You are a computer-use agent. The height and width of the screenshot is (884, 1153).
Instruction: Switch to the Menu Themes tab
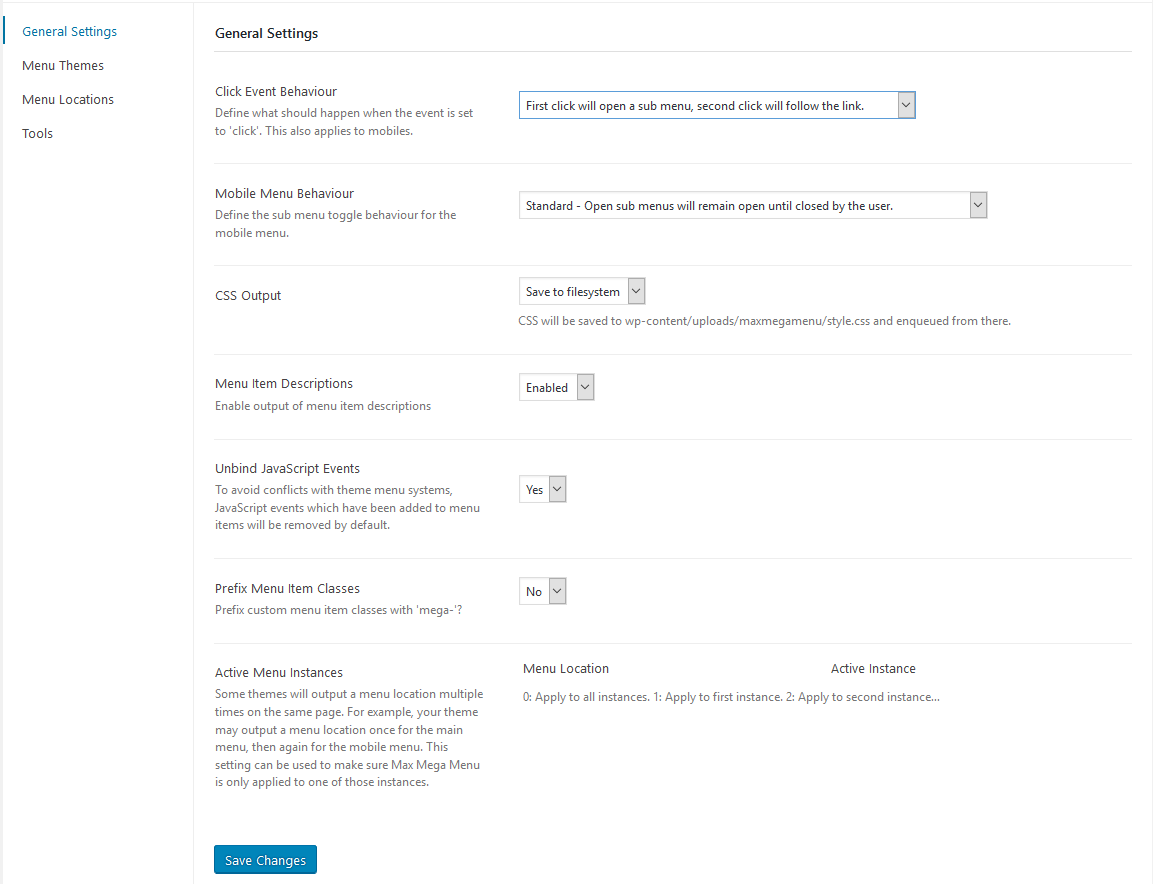63,65
